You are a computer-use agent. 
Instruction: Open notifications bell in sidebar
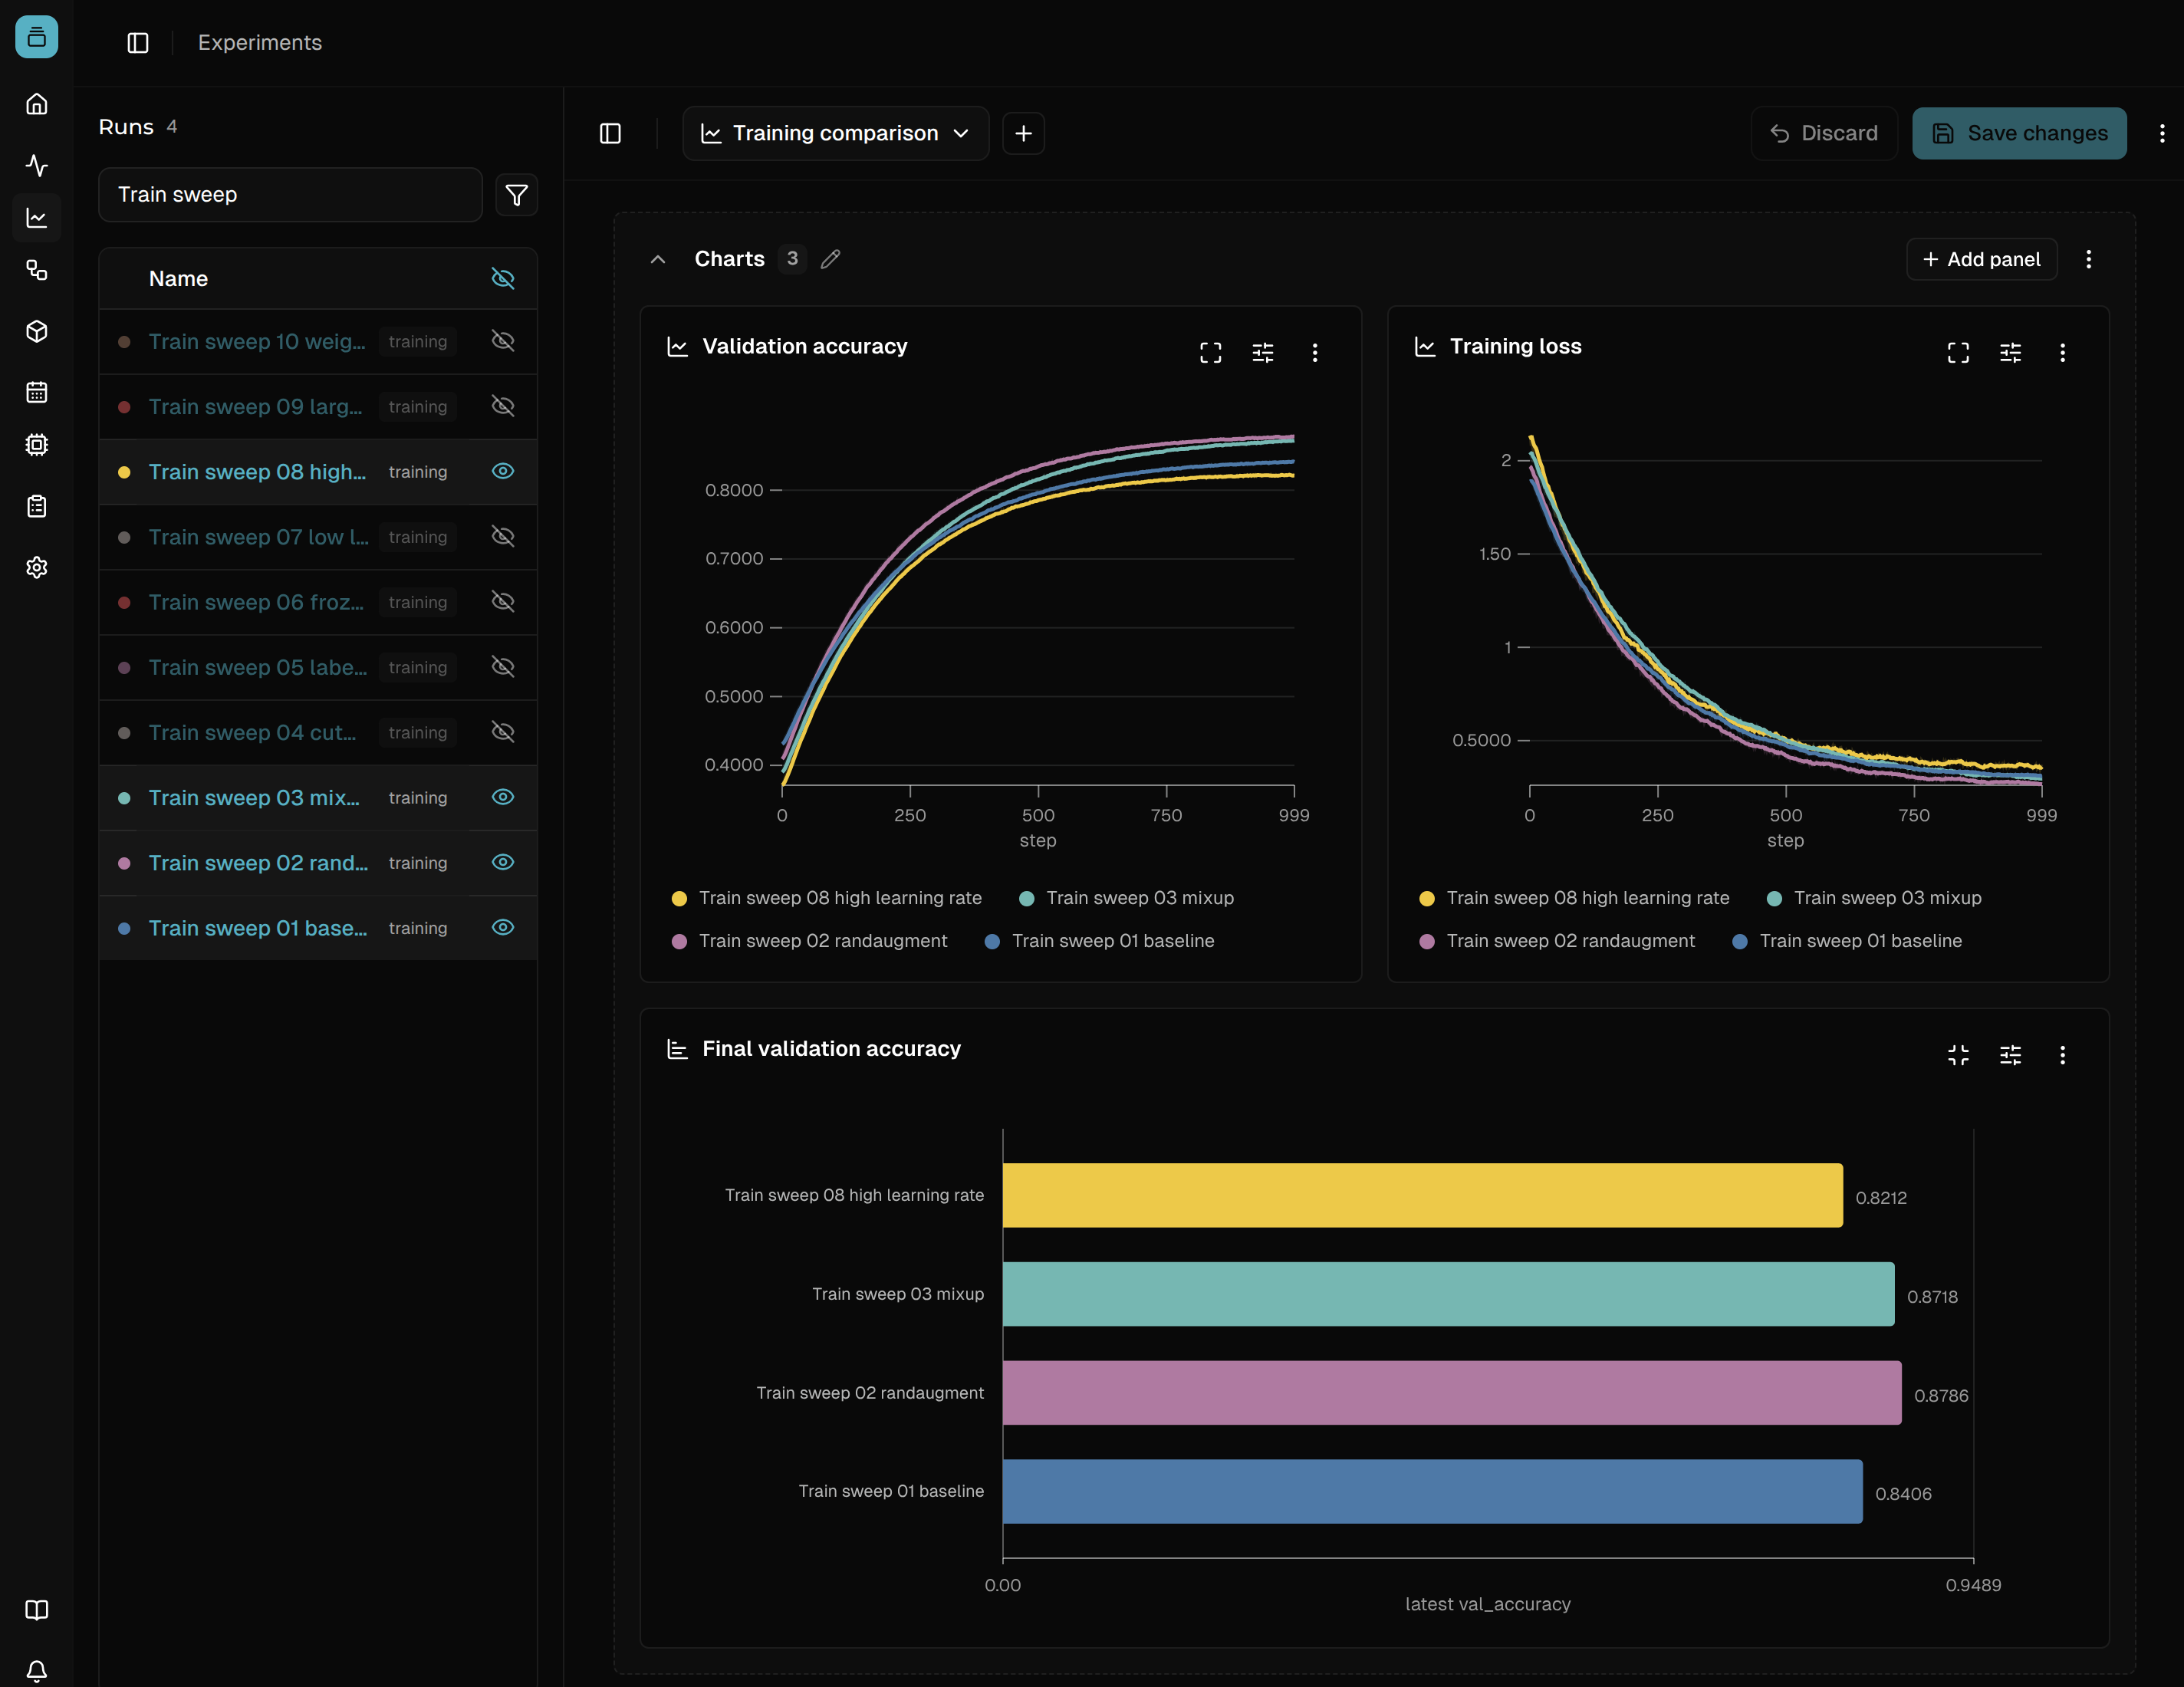click(x=37, y=1671)
